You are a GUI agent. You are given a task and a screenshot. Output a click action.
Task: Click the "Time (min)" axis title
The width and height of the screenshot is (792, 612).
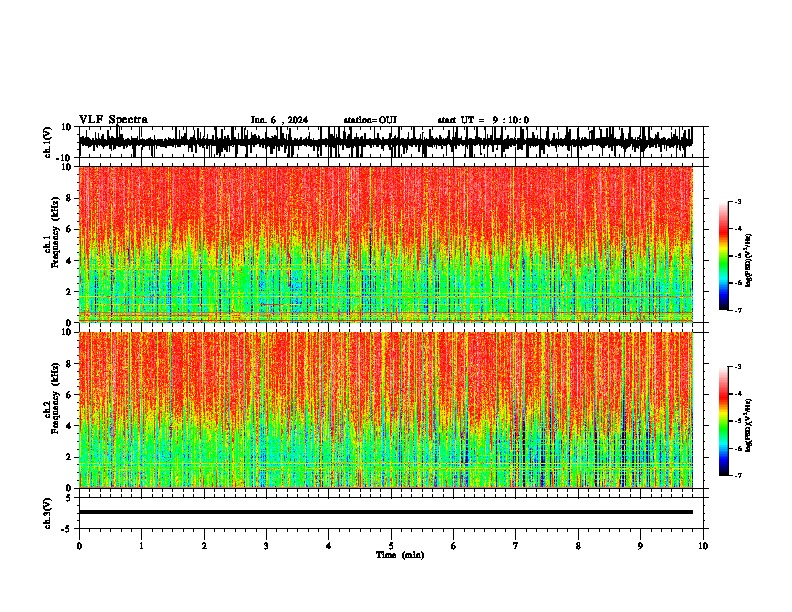click(x=400, y=555)
